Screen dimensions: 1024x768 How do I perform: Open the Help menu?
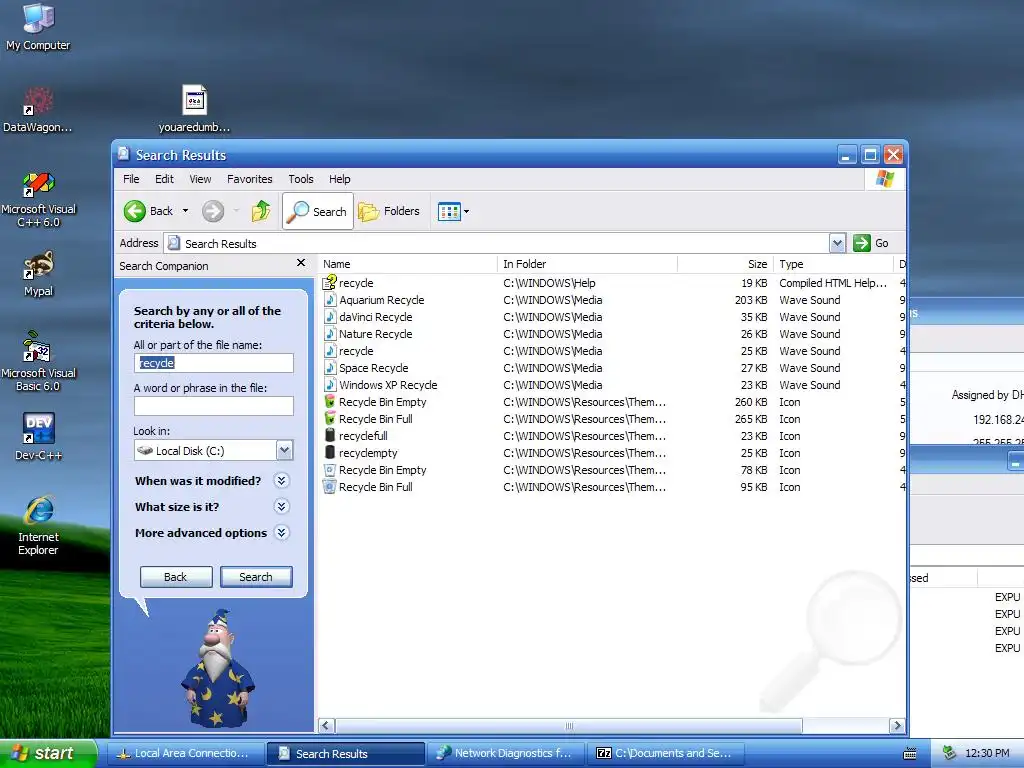[x=339, y=179]
